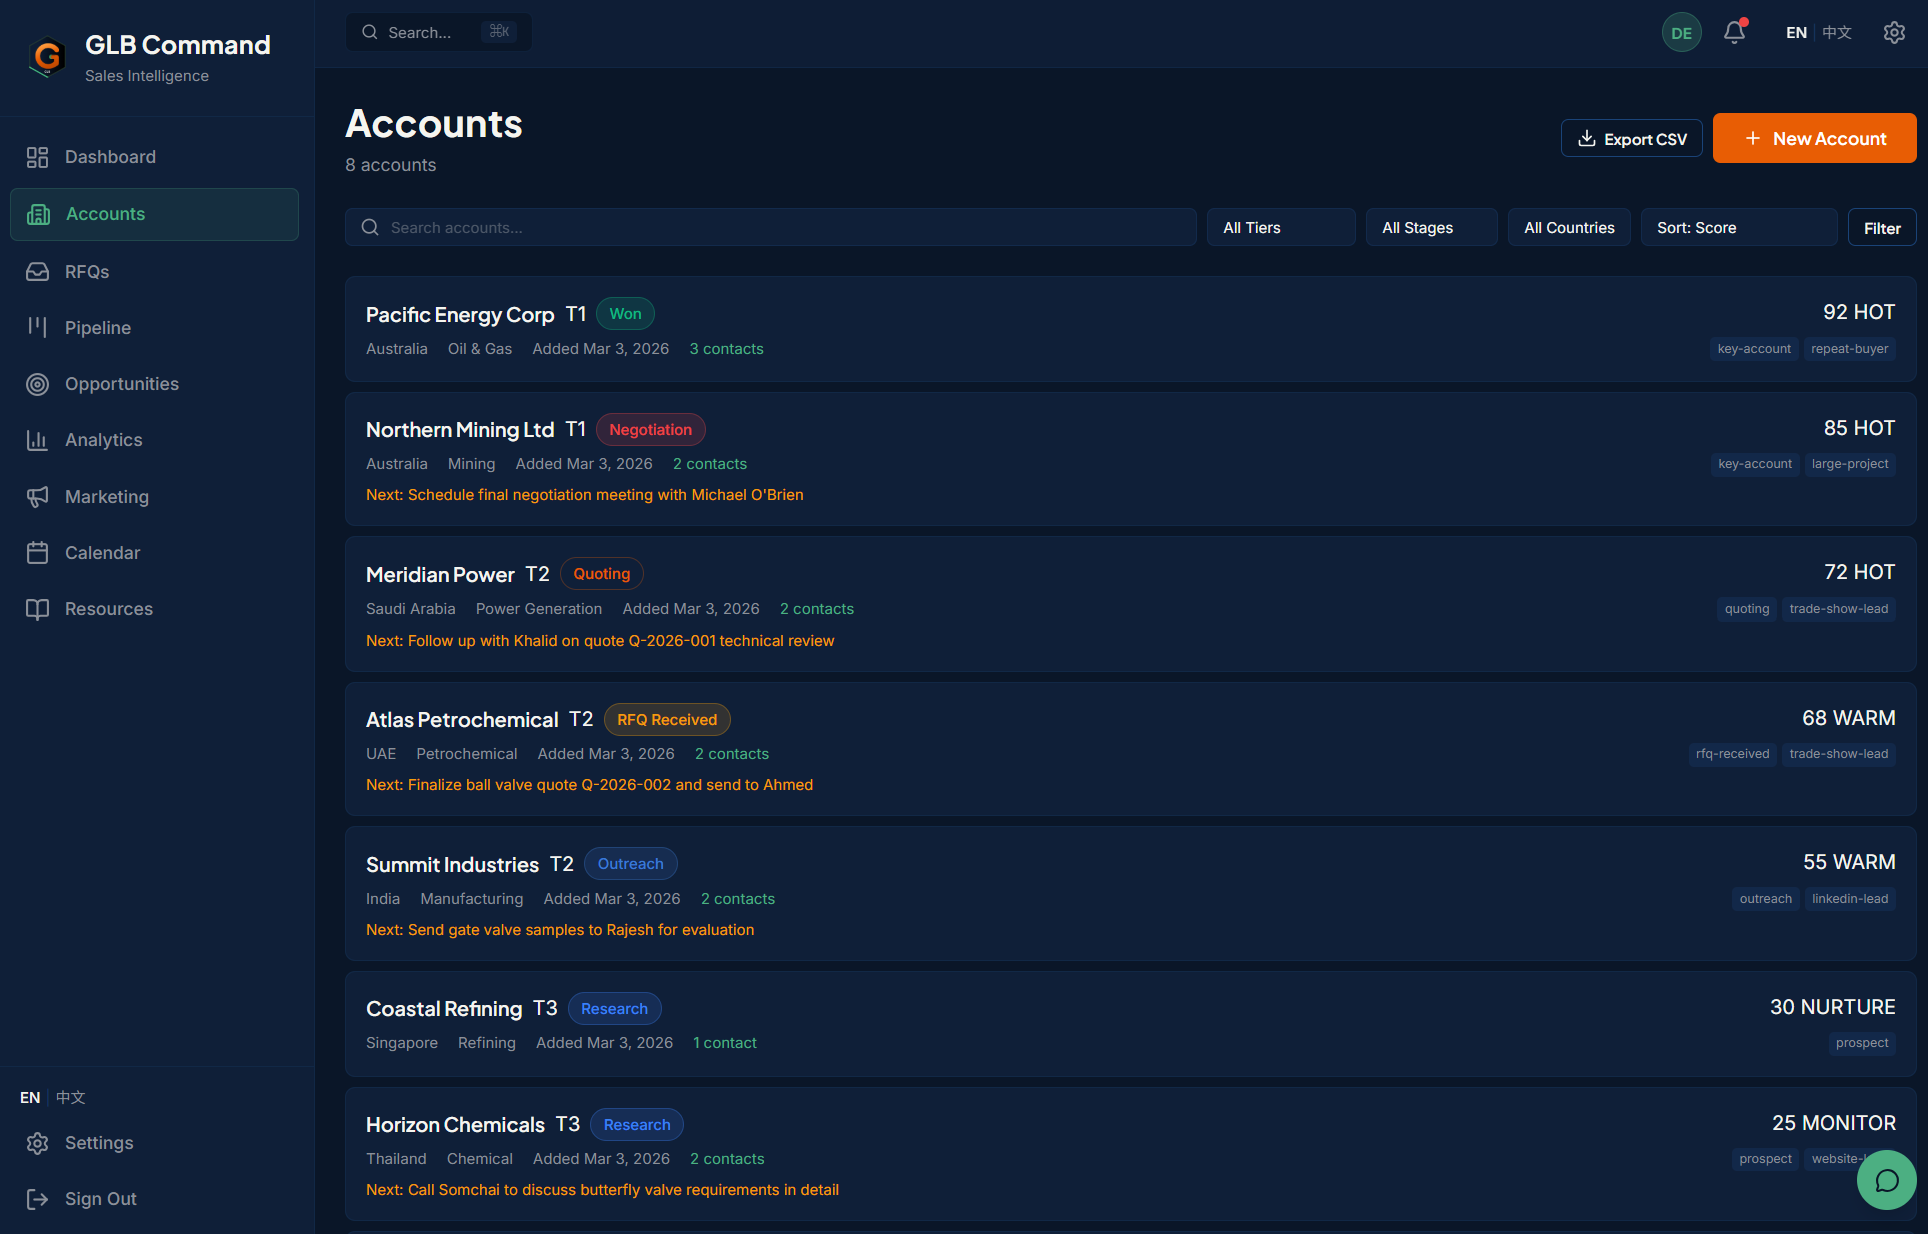
Task: Click the Search accounts input field
Action: click(x=770, y=227)
